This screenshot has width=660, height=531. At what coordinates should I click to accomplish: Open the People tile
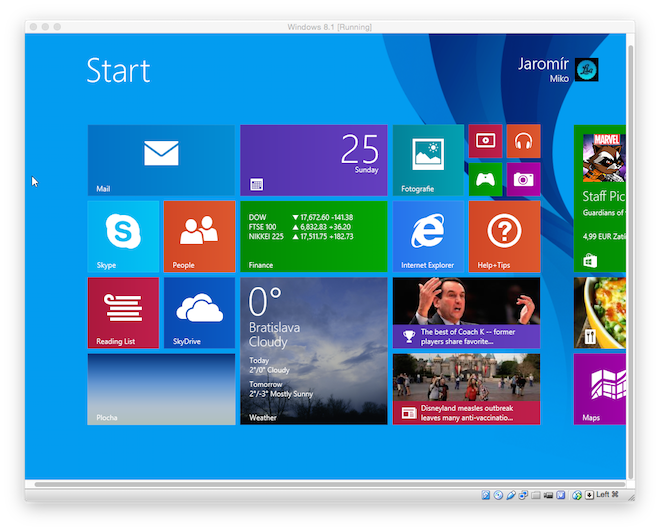point(200,236)
